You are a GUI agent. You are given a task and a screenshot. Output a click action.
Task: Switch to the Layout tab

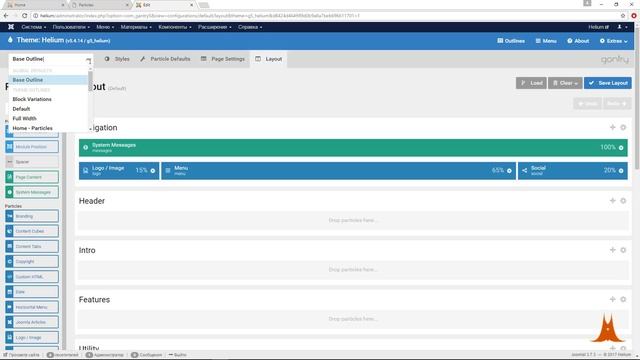point(269,59)
